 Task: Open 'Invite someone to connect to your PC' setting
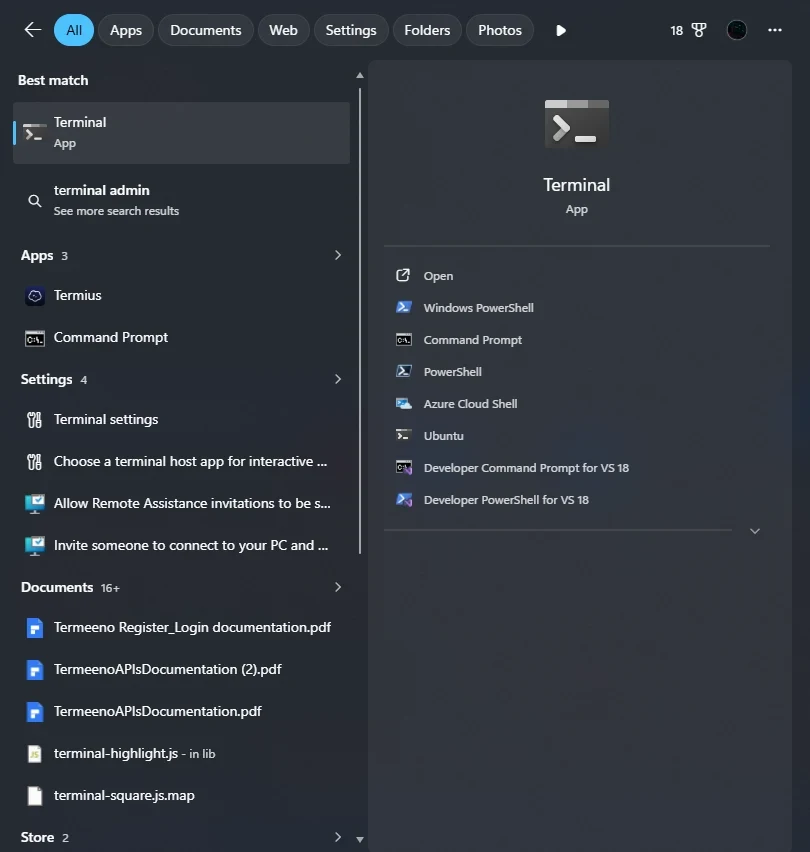[x=181, y=546]
